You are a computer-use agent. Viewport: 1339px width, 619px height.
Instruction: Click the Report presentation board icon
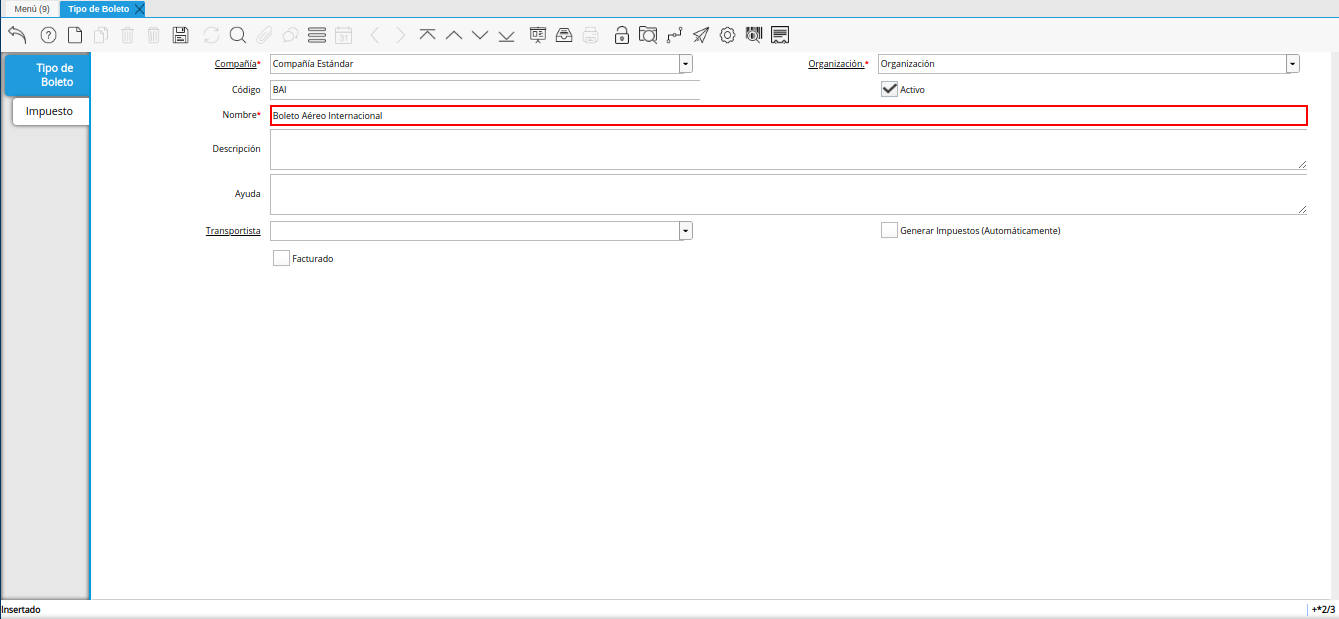coord(538,35)
